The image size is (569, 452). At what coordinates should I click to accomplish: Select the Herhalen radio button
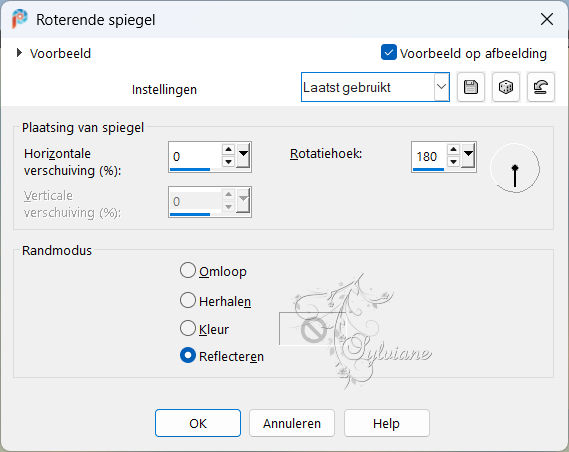188,300
